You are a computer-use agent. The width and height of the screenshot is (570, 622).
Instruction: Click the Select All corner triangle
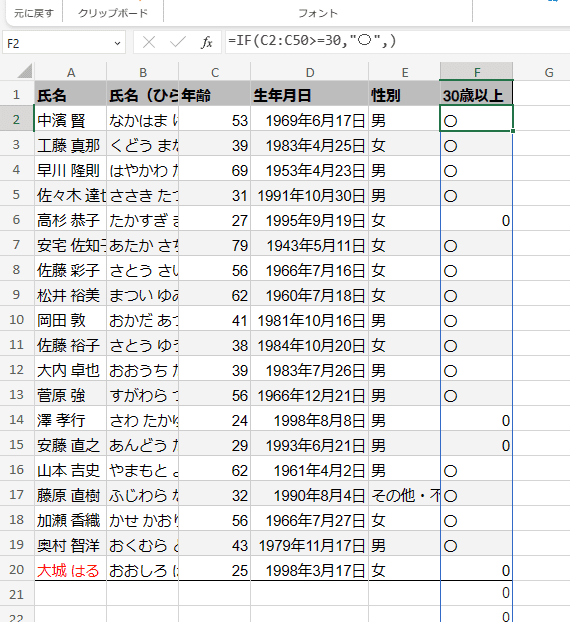(x=25, y=72)
